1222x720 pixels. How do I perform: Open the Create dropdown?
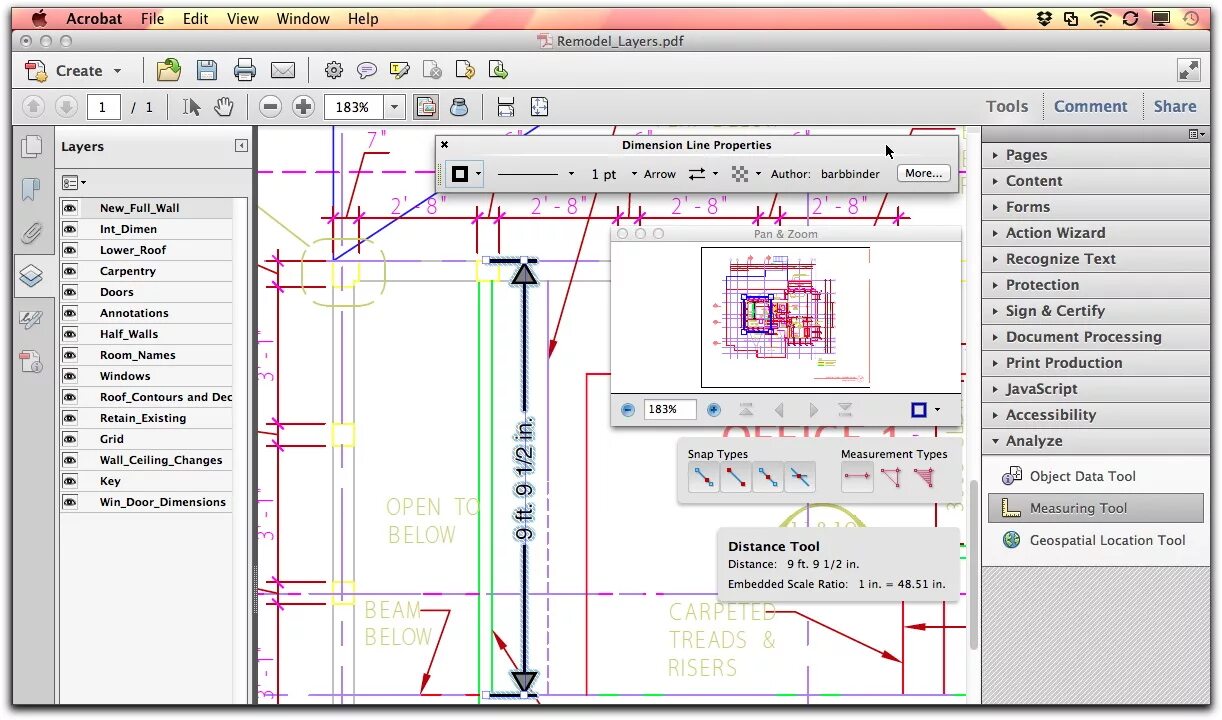[74, 71]
